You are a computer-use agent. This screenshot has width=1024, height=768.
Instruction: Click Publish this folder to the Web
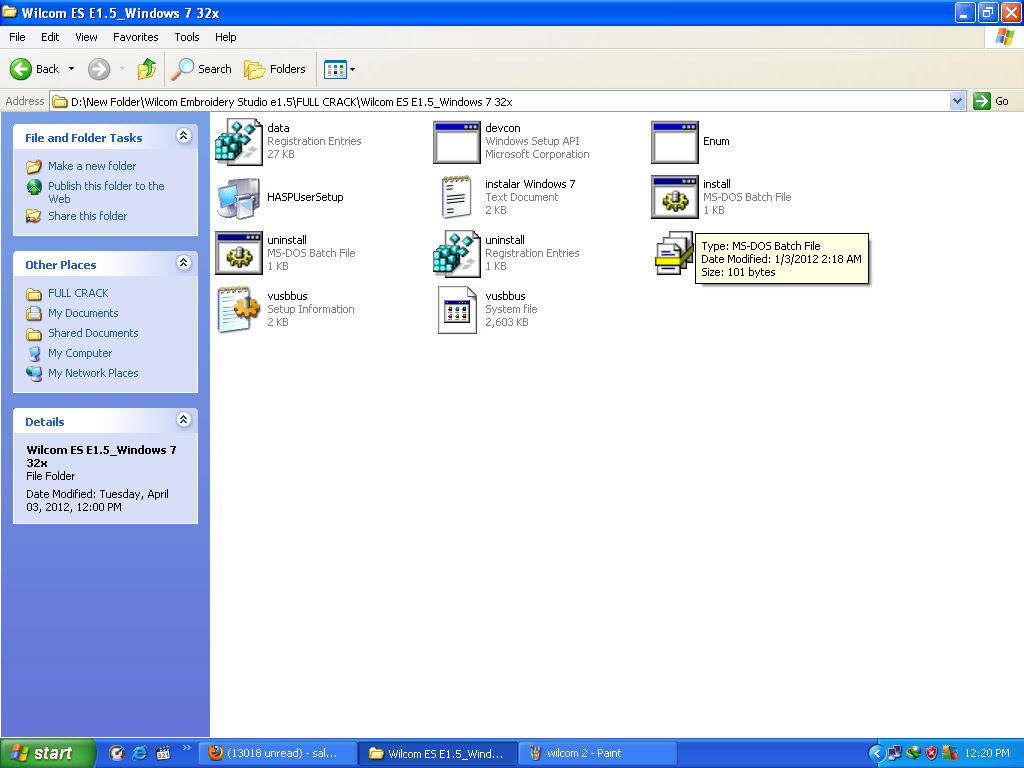click(x=106, y=192)
